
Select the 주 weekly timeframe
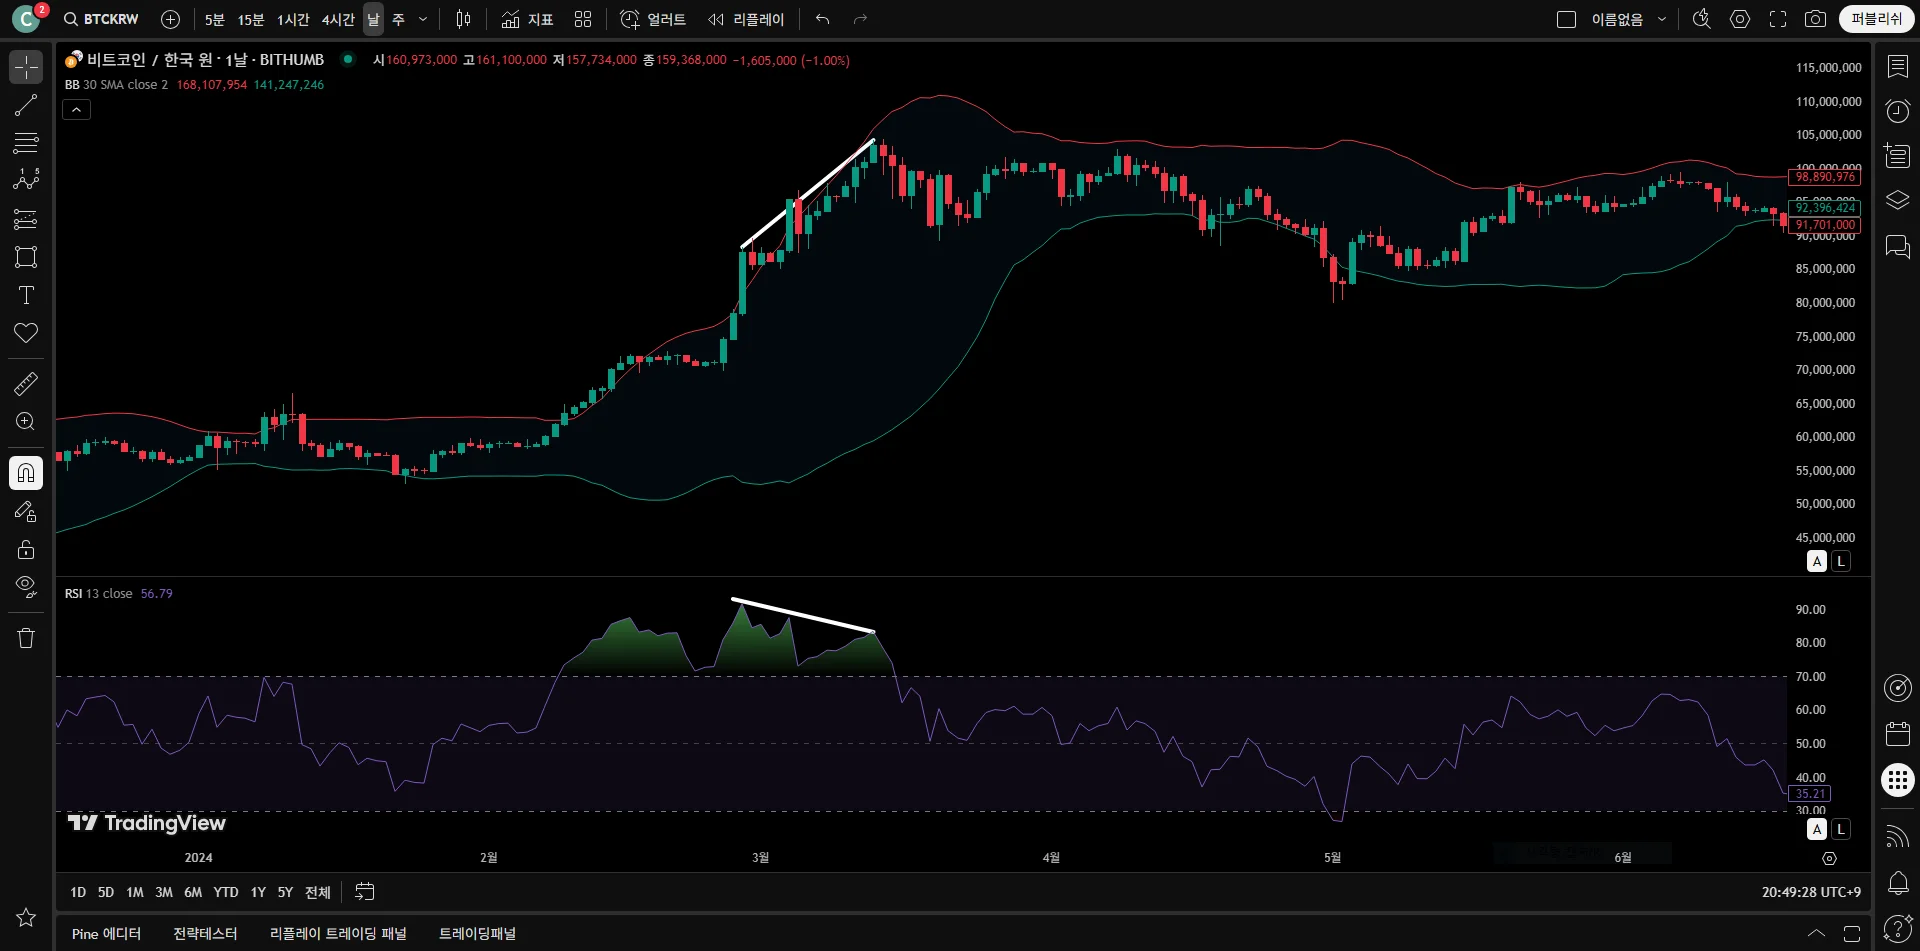click(x=398, y=19)
